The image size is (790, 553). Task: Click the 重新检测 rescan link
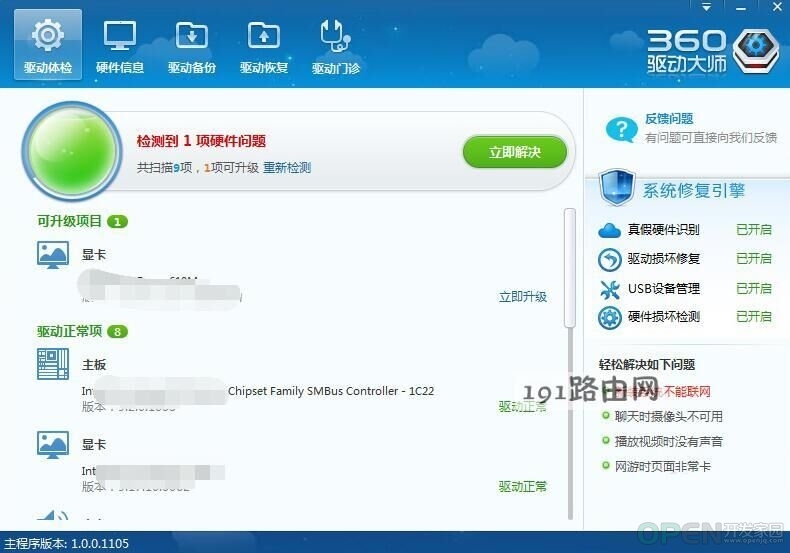pos(287,168)
